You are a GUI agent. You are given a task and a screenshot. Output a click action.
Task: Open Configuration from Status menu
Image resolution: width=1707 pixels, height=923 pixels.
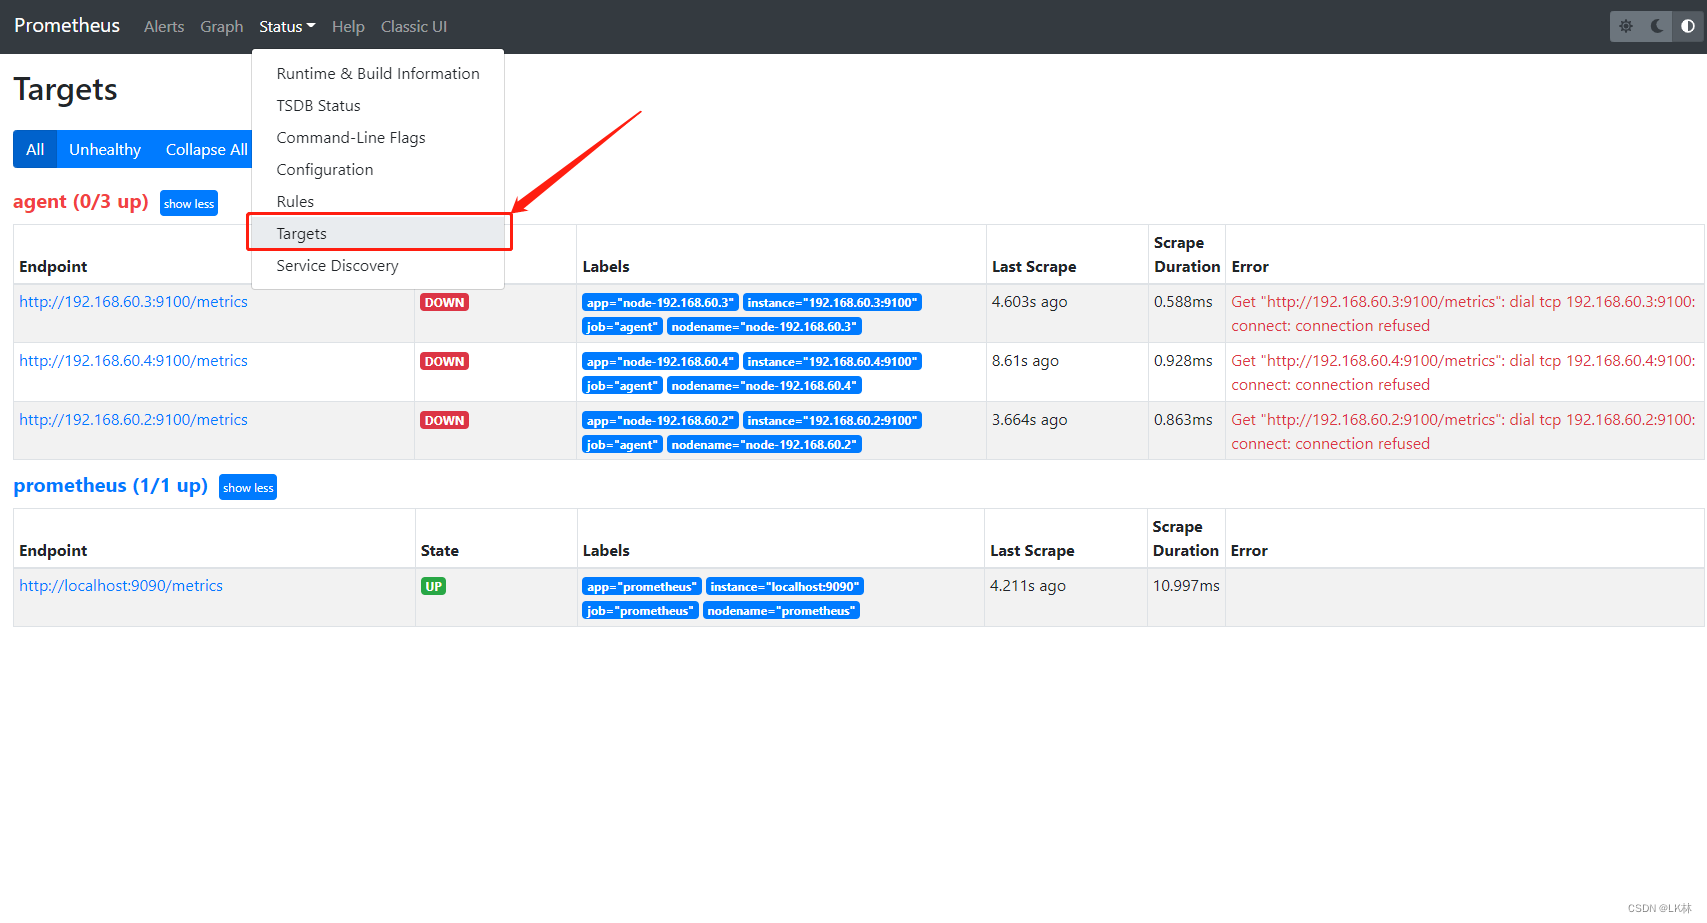point(378,170)
